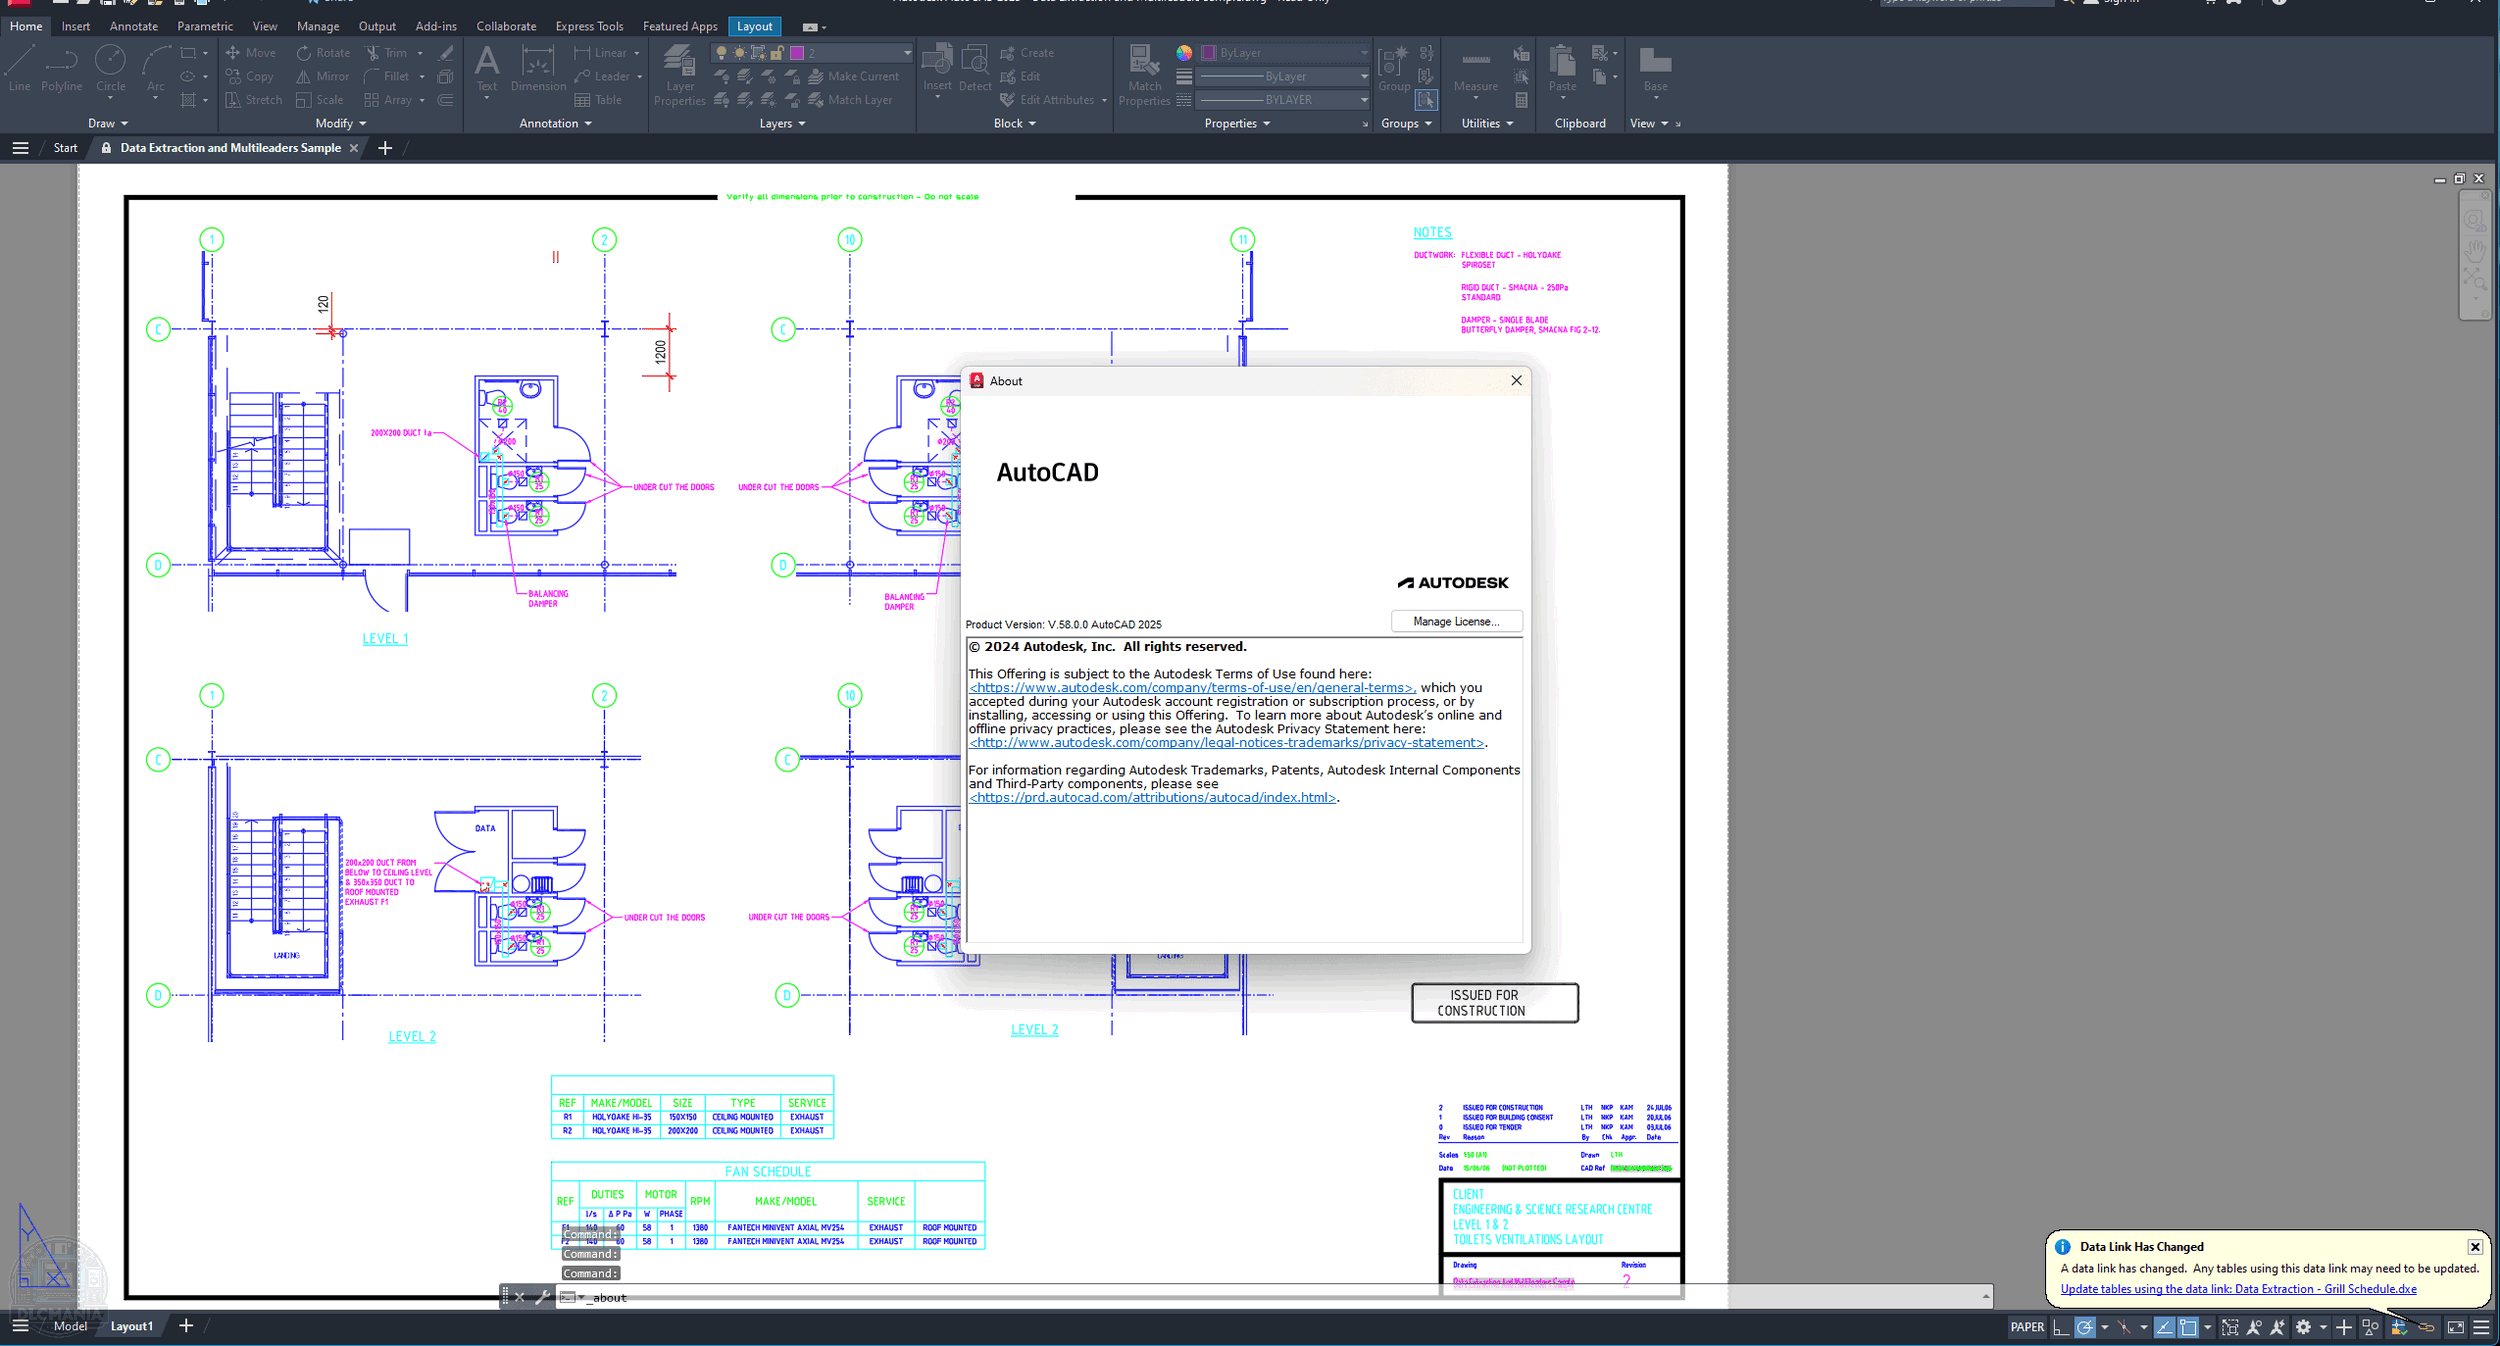Click Manage License button in About dialog
The height and width of the screenshot is (1346, 2500).
point(1455,622)
